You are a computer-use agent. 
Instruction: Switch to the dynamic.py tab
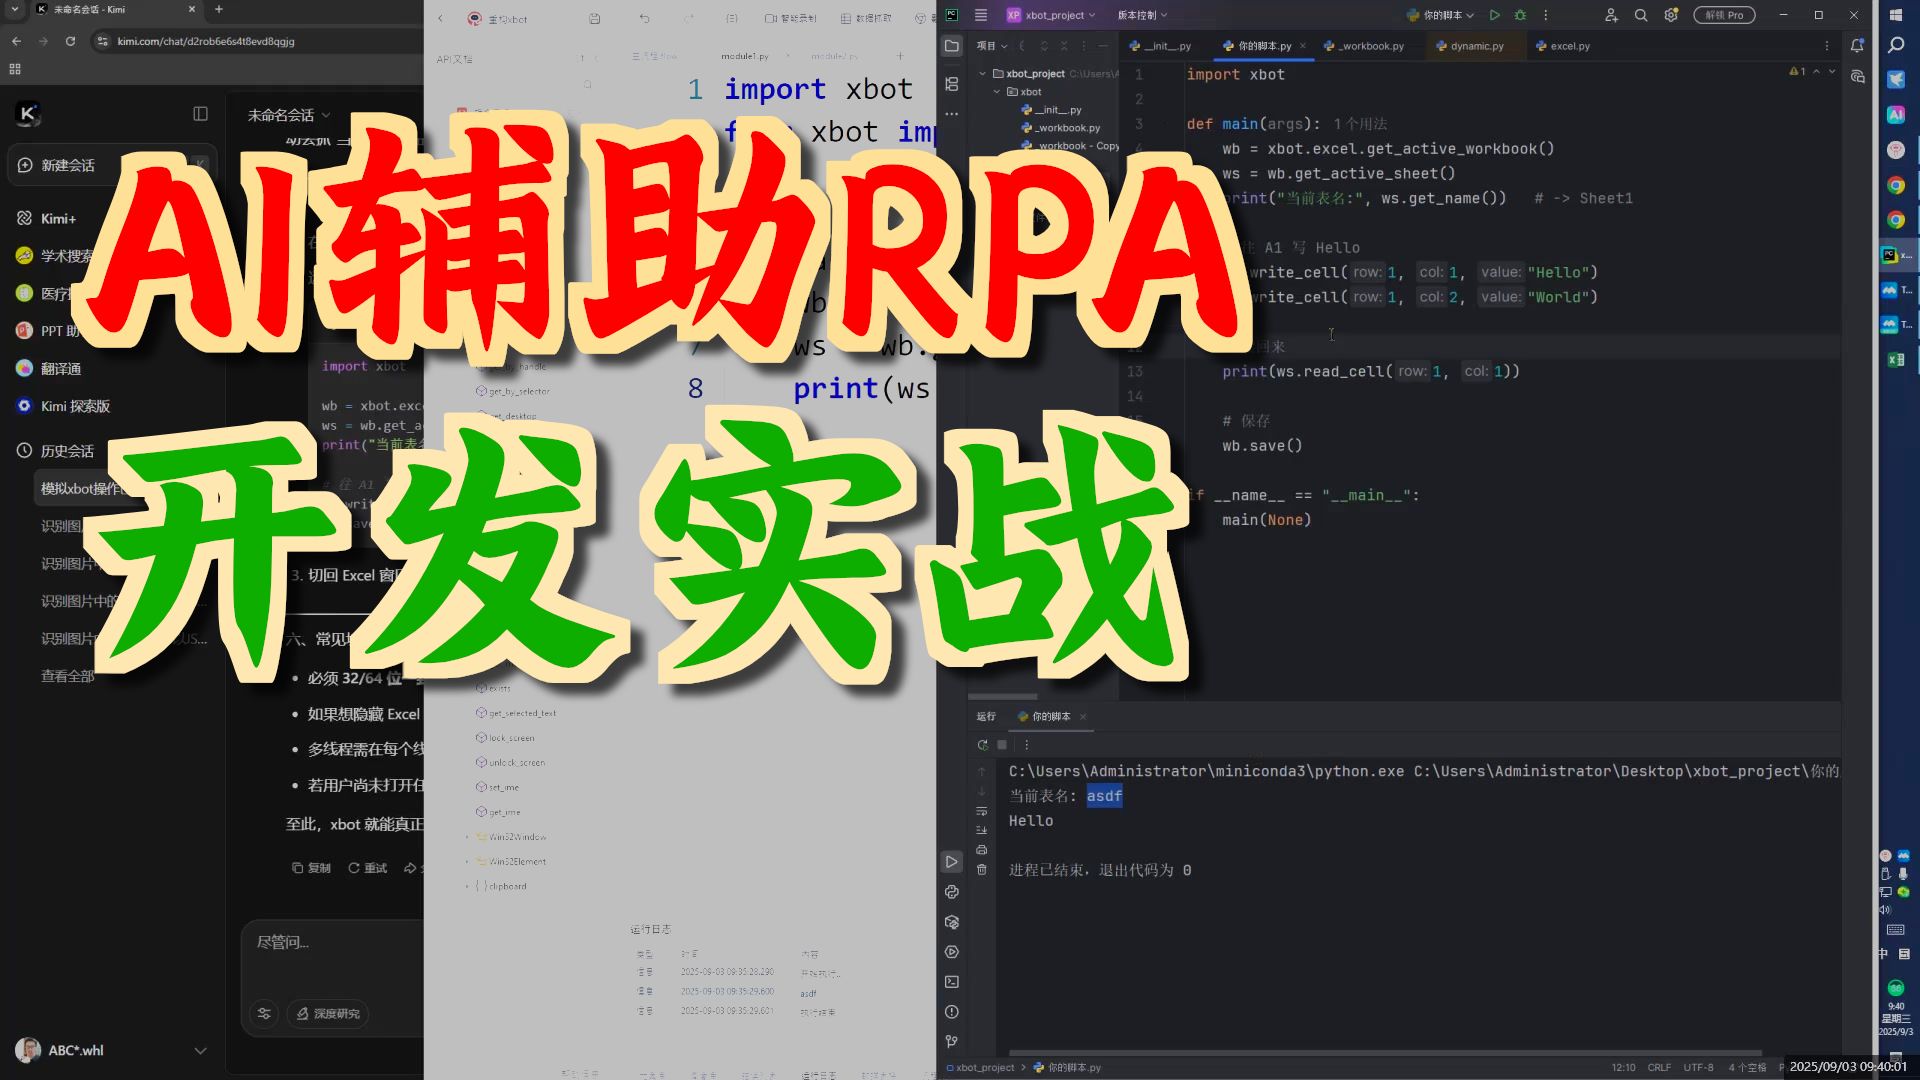[1474, 46]
